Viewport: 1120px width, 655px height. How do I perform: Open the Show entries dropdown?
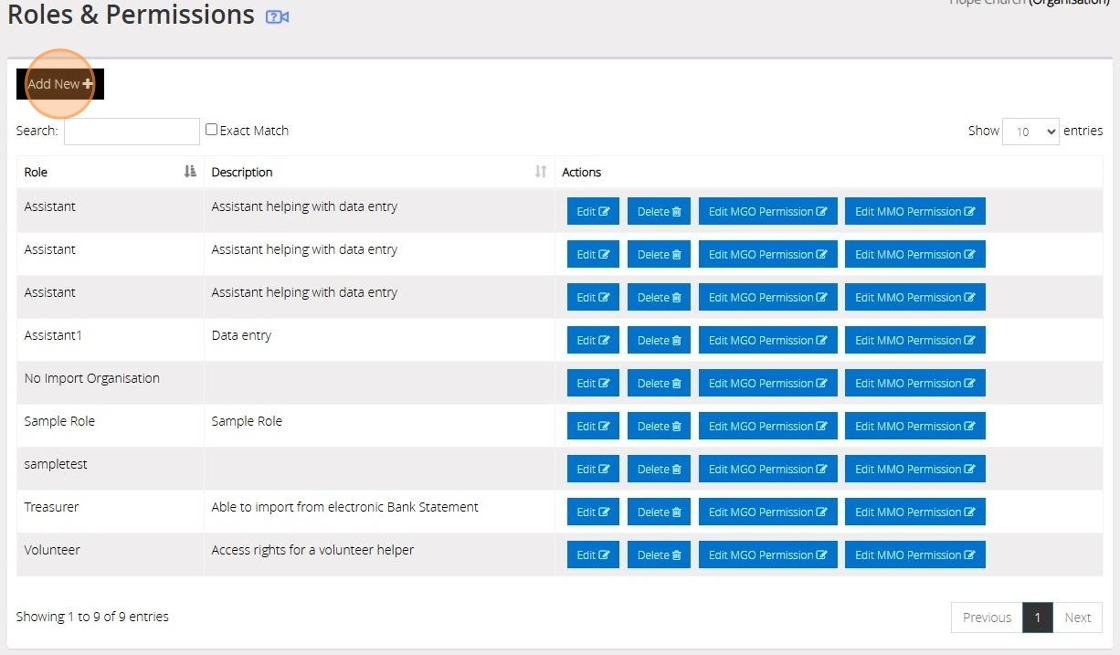[1030, 131]
